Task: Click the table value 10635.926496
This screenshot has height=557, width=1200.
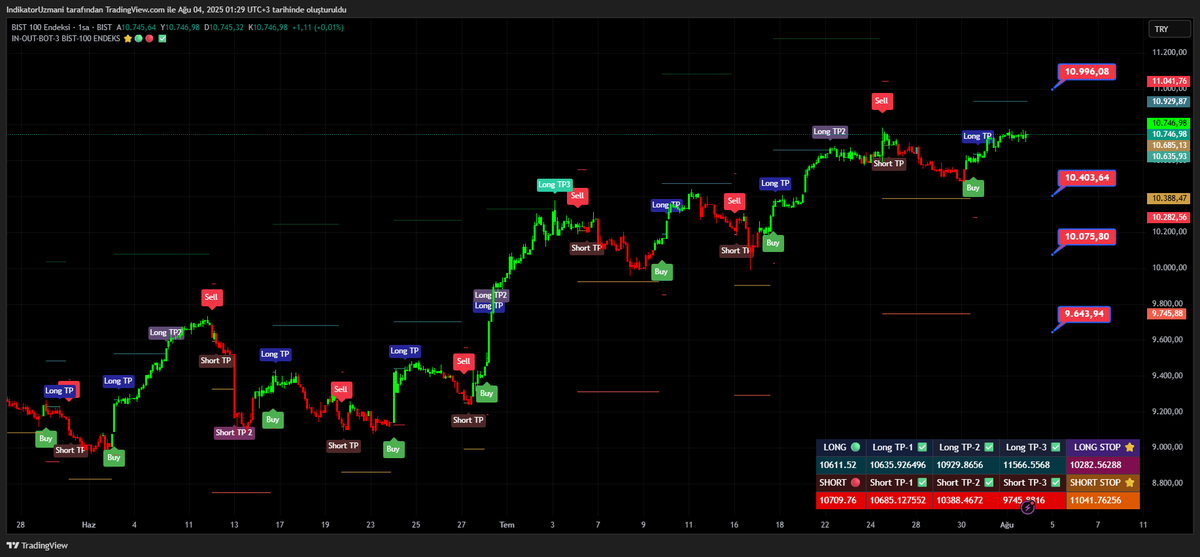Action: tap(899, 465)
